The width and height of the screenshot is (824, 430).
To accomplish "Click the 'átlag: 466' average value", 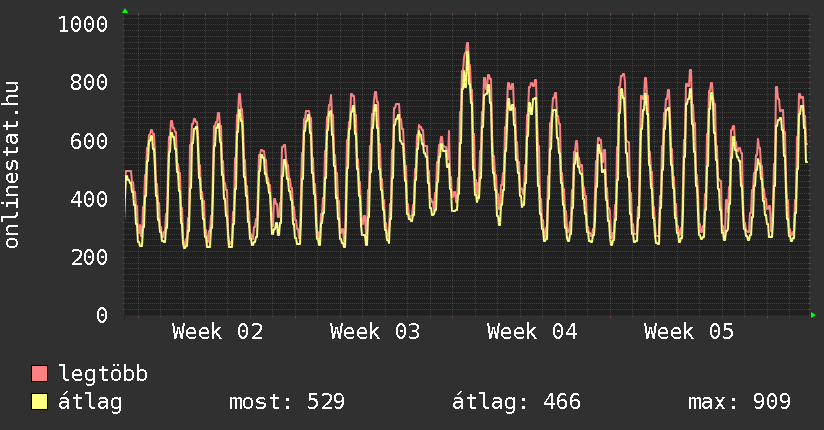I will click(x=516, y=402).
